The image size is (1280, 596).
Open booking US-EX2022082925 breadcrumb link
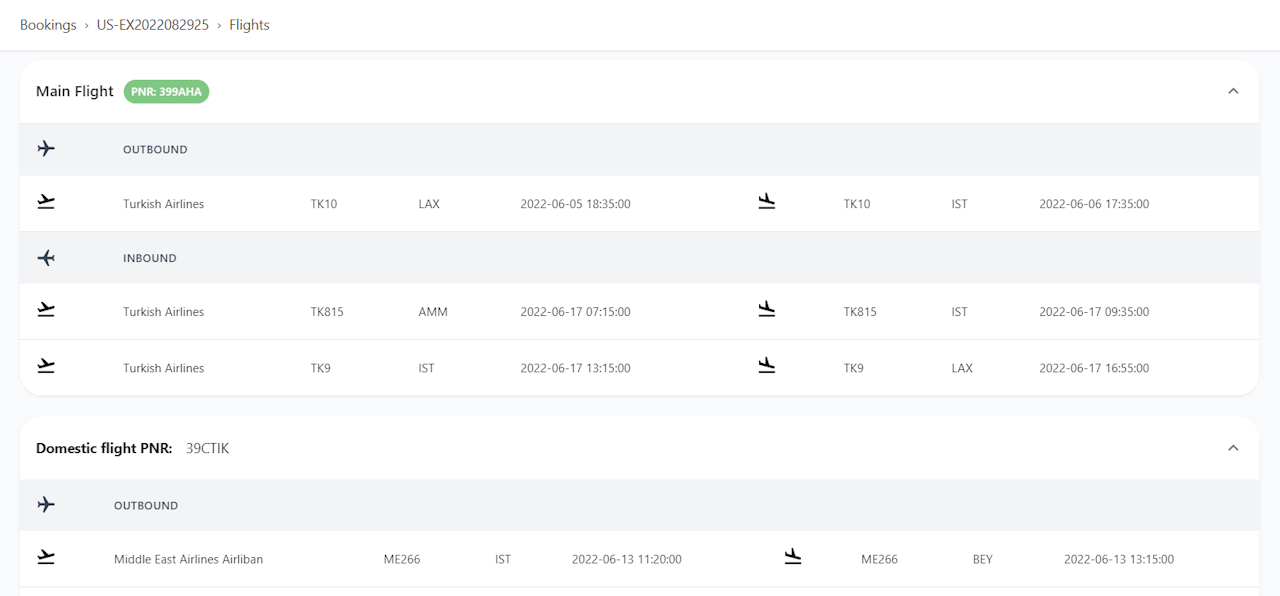pyautogui.click(x=153, y=25)
